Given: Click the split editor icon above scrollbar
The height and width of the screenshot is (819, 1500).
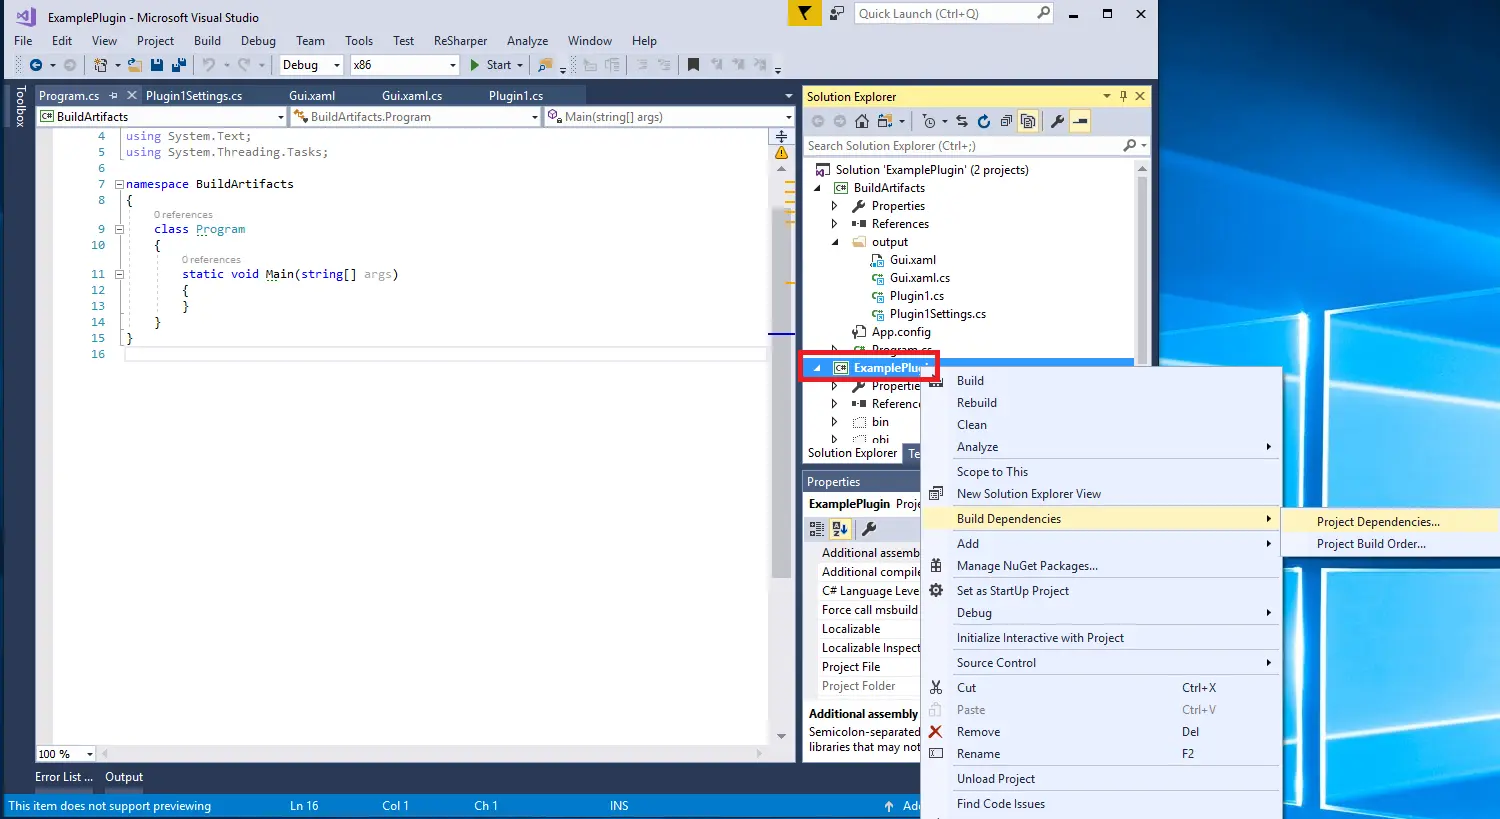Looking at the screenshot, I should pos(782,135).
